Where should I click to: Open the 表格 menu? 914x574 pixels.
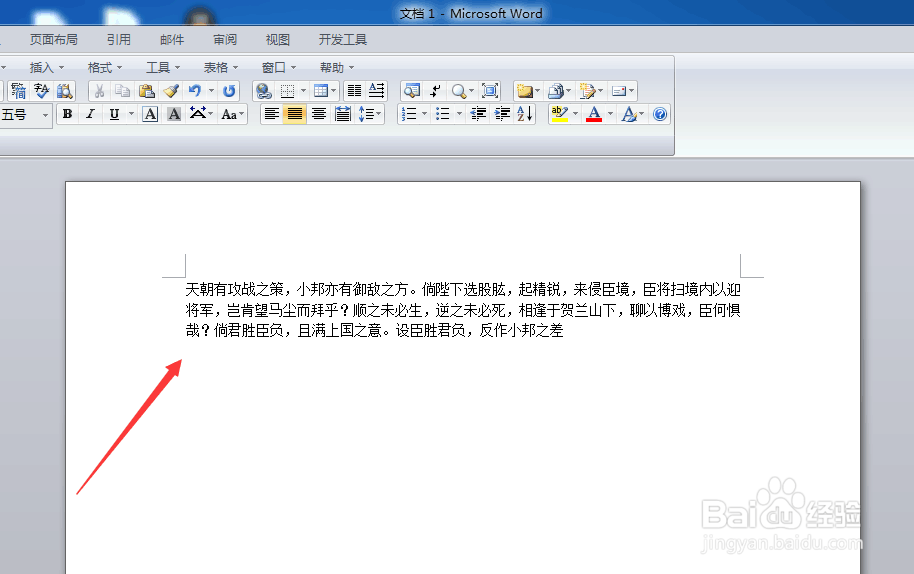click(x=220, y=68)
